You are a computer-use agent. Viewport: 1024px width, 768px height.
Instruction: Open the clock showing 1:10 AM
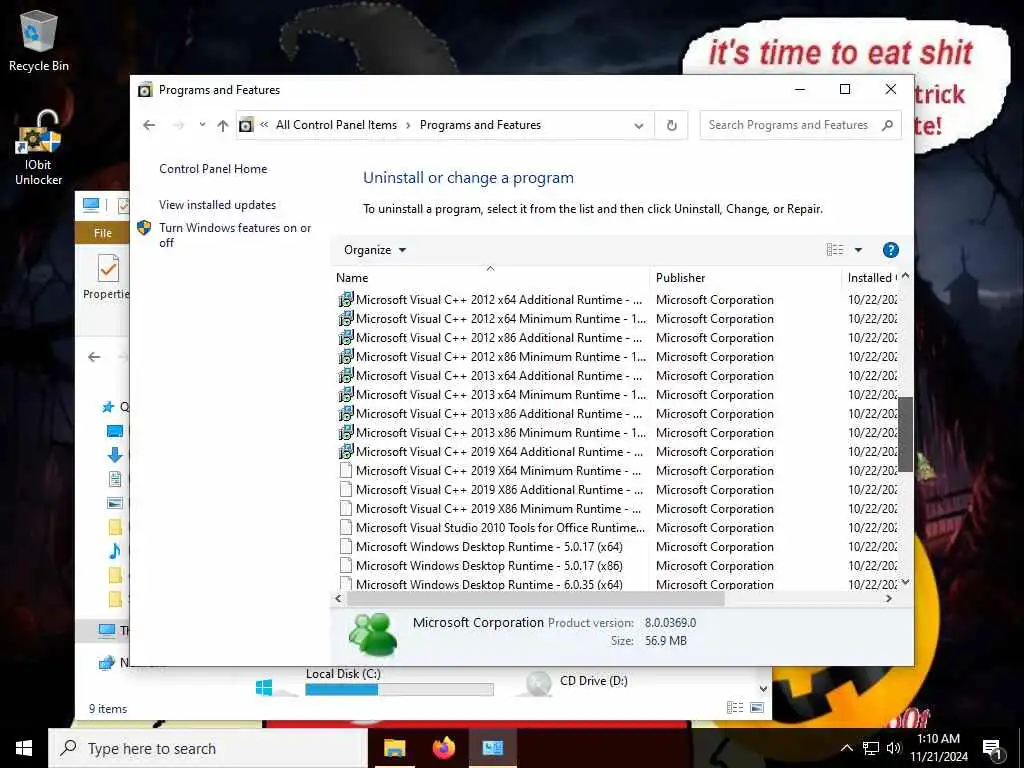(938, 748)
